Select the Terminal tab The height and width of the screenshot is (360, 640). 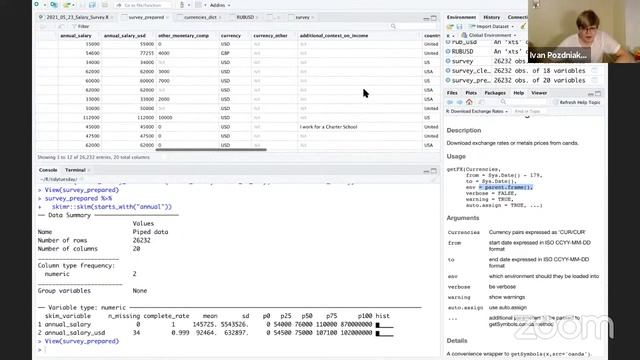tap(75, 170)
